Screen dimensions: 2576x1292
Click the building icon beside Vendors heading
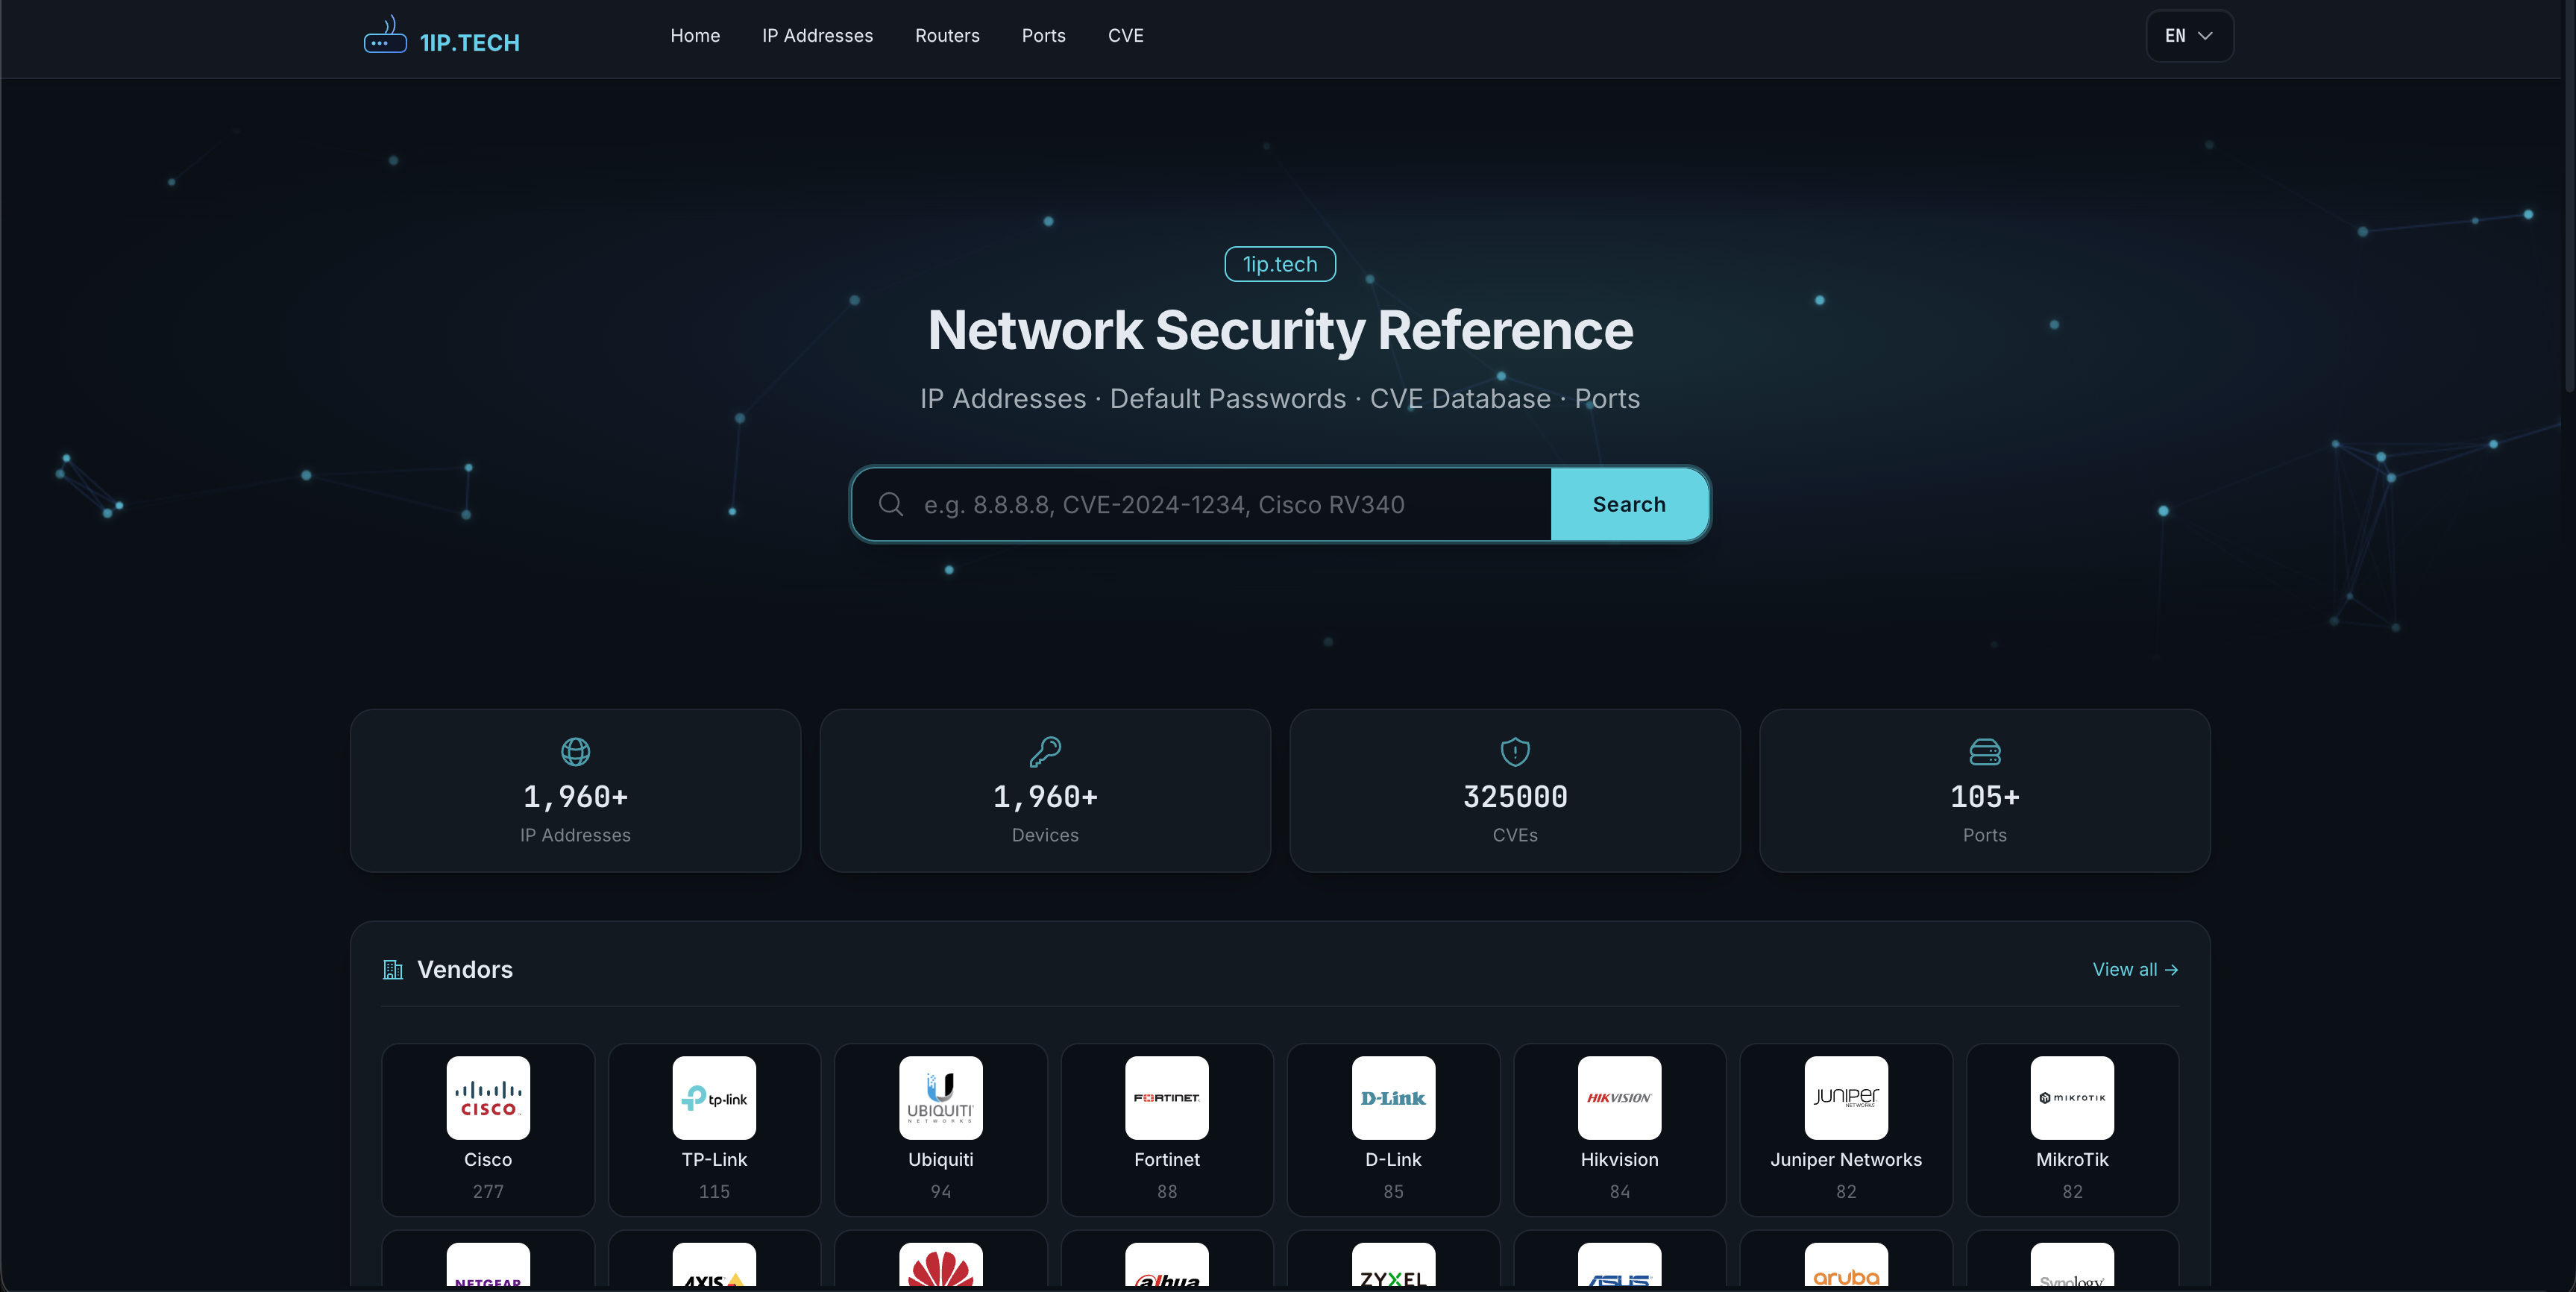coord(393,969)
